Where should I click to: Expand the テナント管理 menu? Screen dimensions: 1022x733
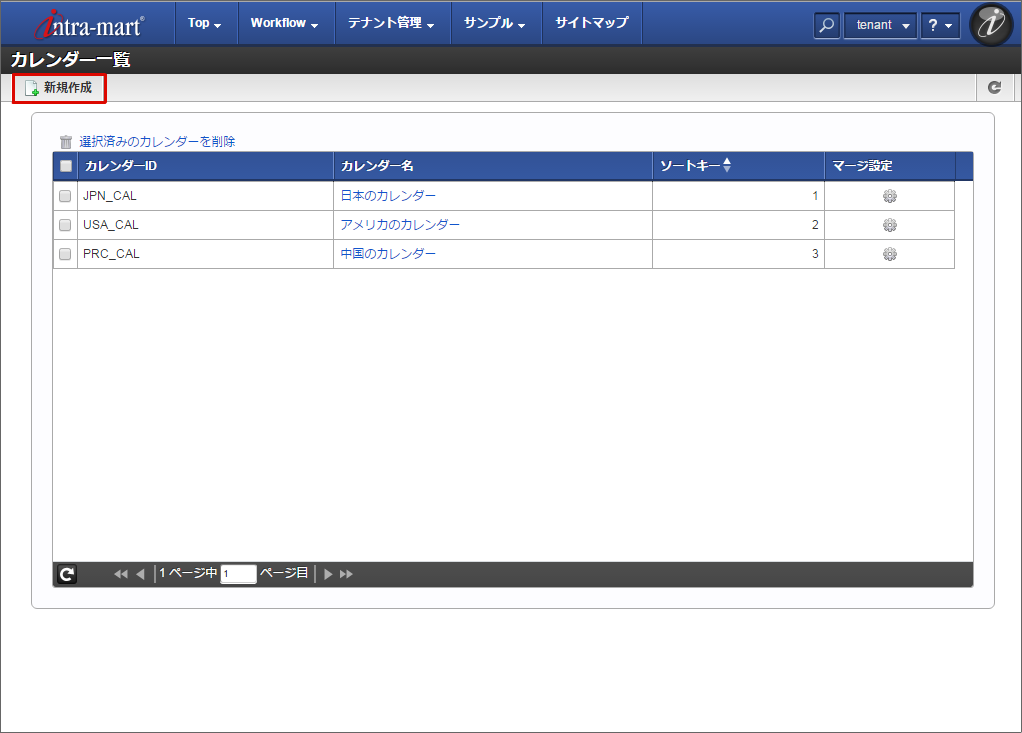click(x=391, y=23)
